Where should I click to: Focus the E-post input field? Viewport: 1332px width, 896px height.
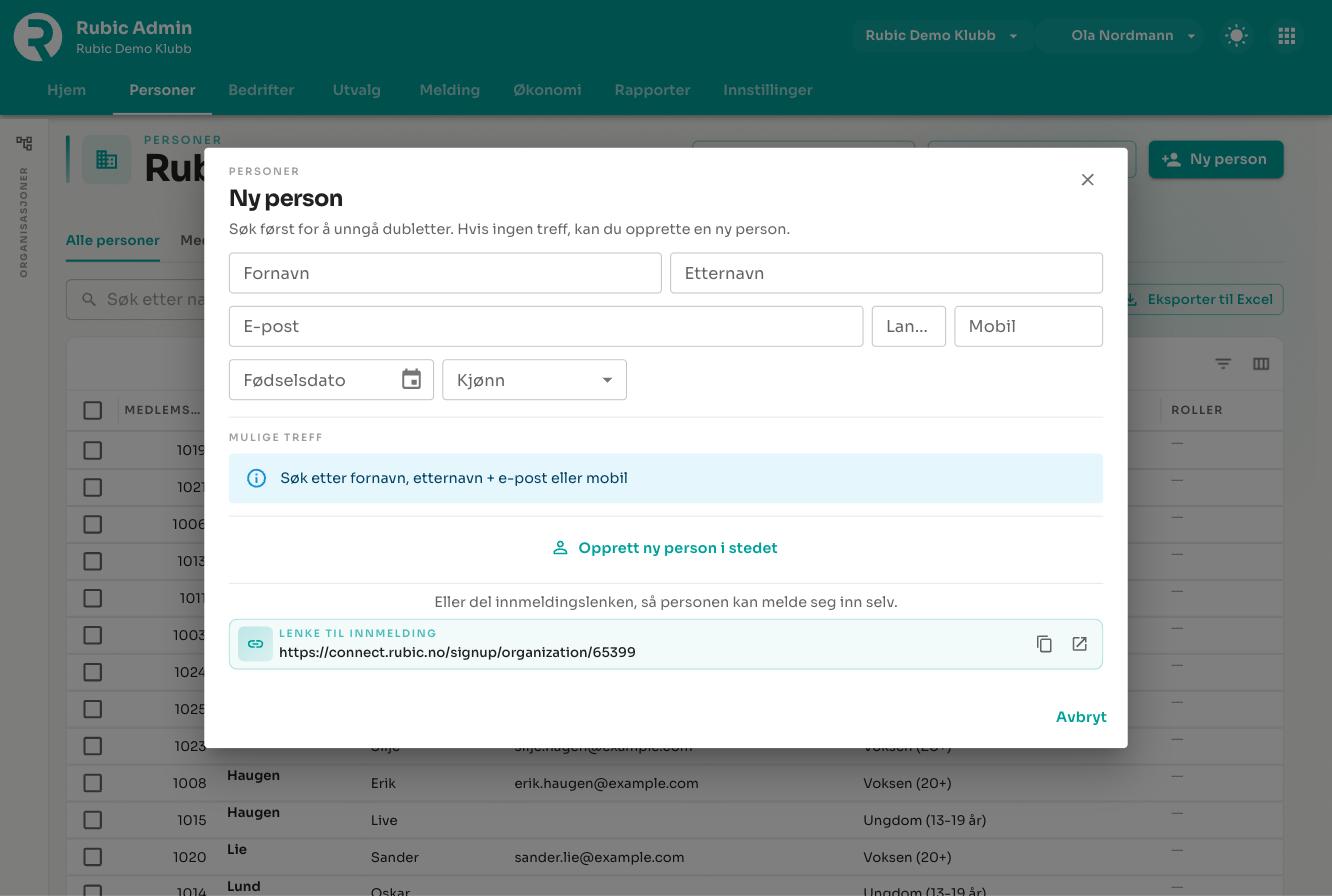point(546,326)
